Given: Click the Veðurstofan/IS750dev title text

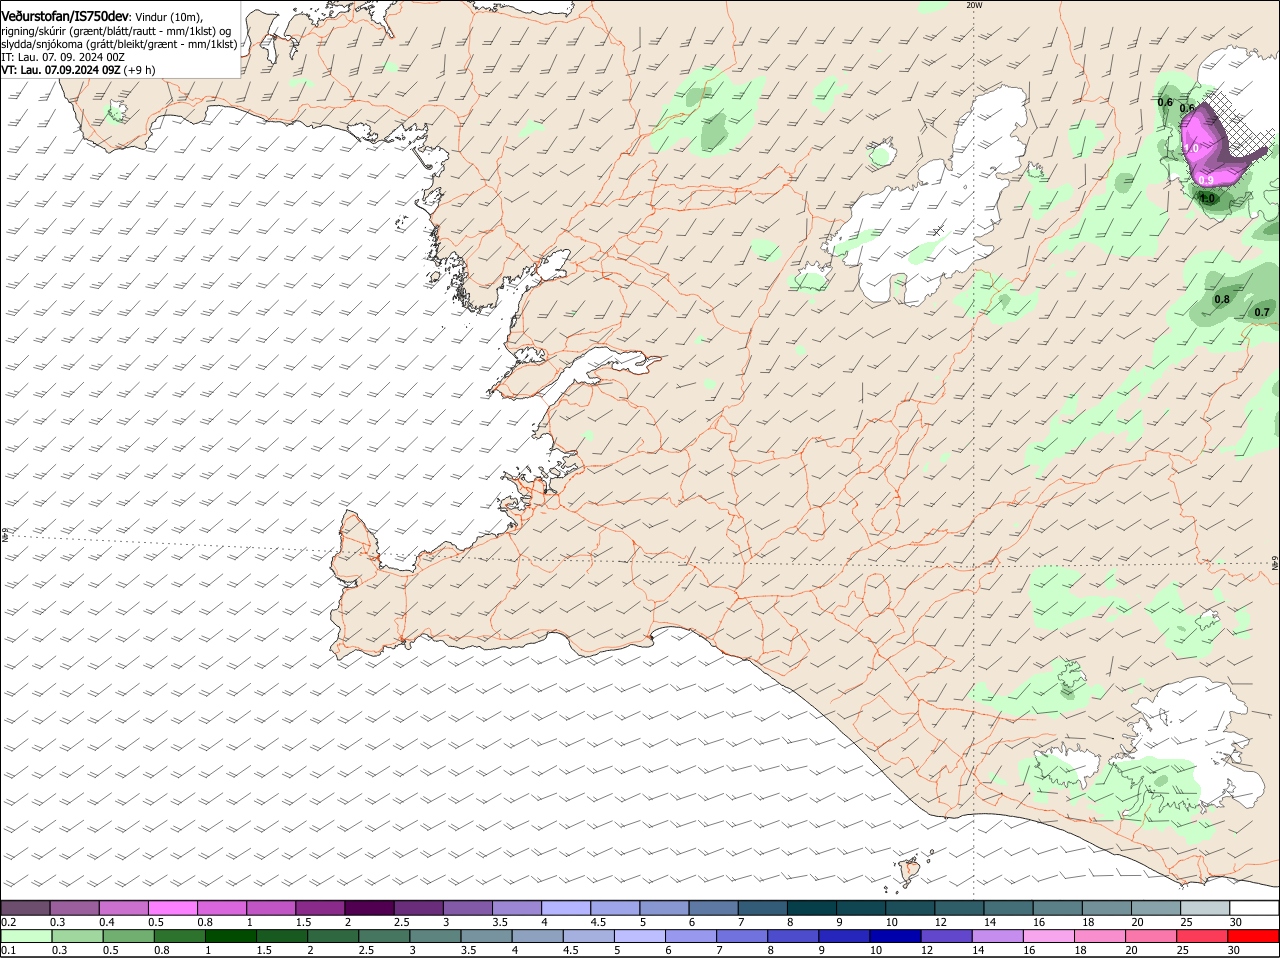Looking at the screenshot, I should point(65,16).
